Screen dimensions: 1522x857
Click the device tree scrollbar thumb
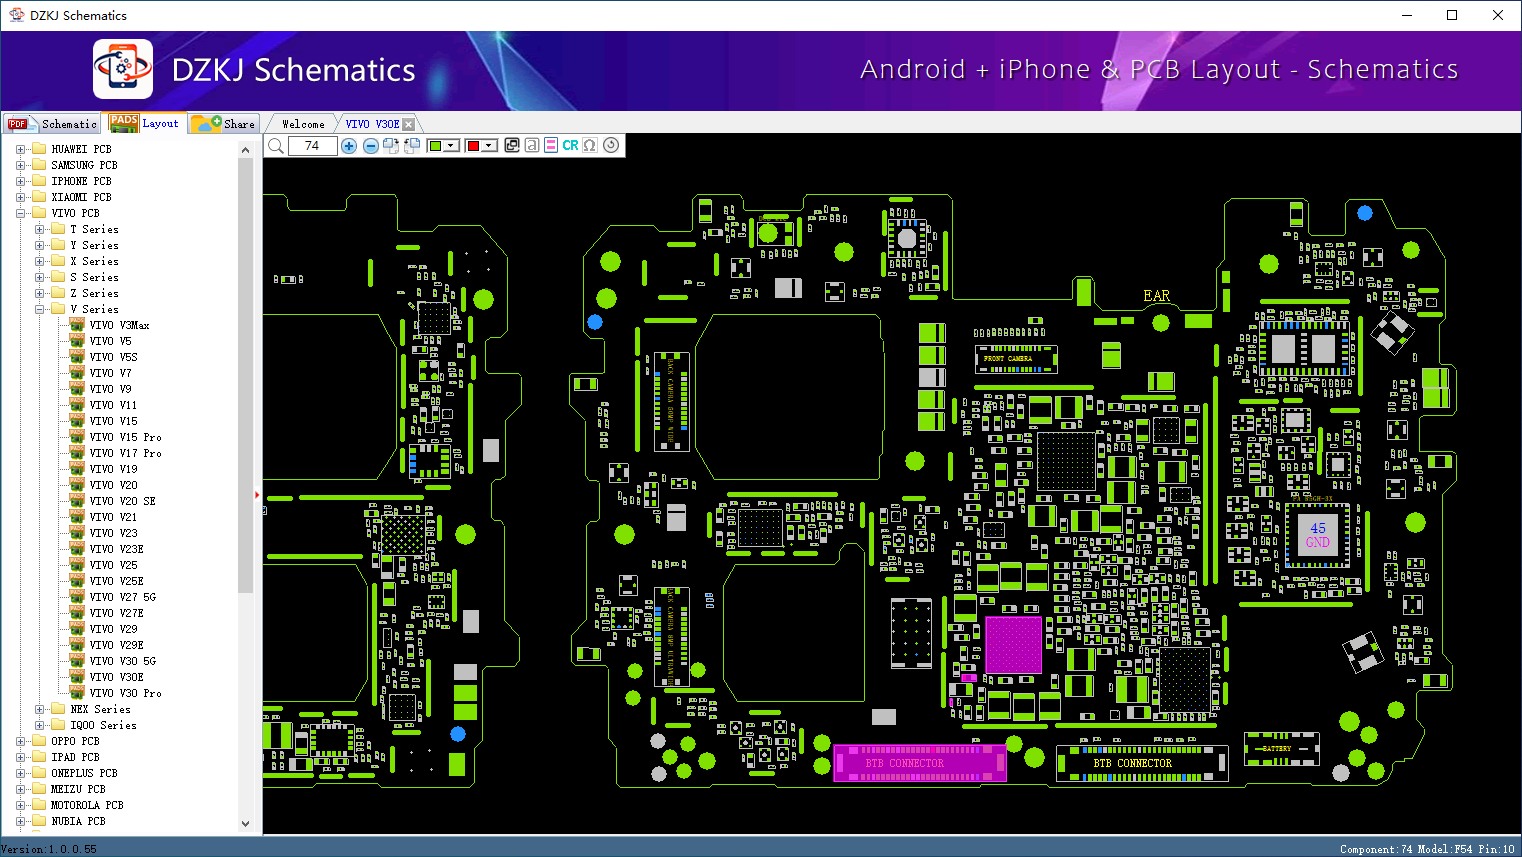246,375
